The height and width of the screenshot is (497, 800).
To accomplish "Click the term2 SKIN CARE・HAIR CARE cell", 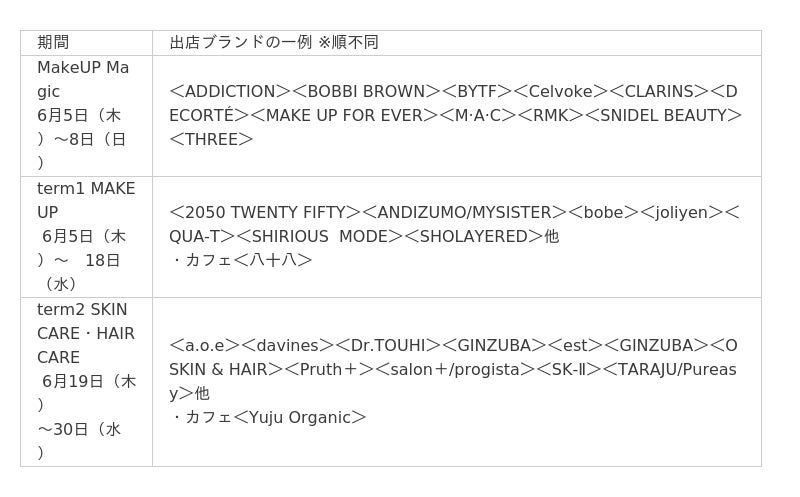I will (x=86, y=382).
